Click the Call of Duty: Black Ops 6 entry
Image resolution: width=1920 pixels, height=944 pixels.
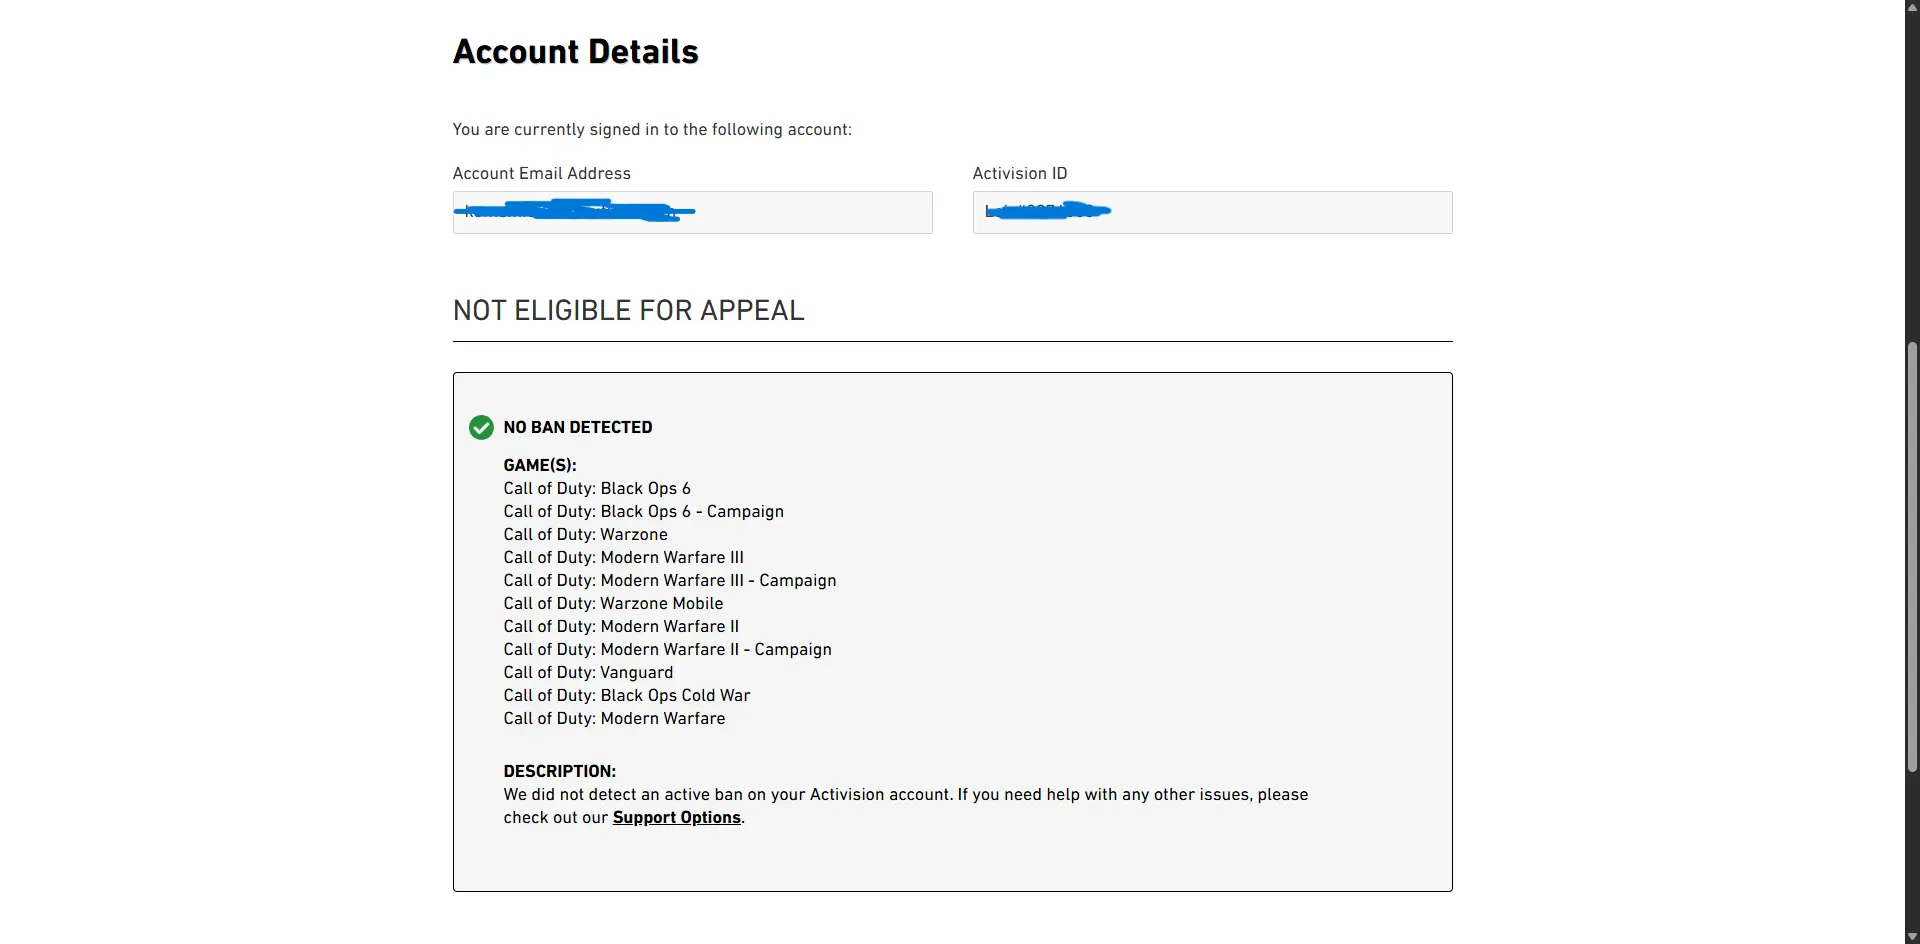tap(597, 489)
